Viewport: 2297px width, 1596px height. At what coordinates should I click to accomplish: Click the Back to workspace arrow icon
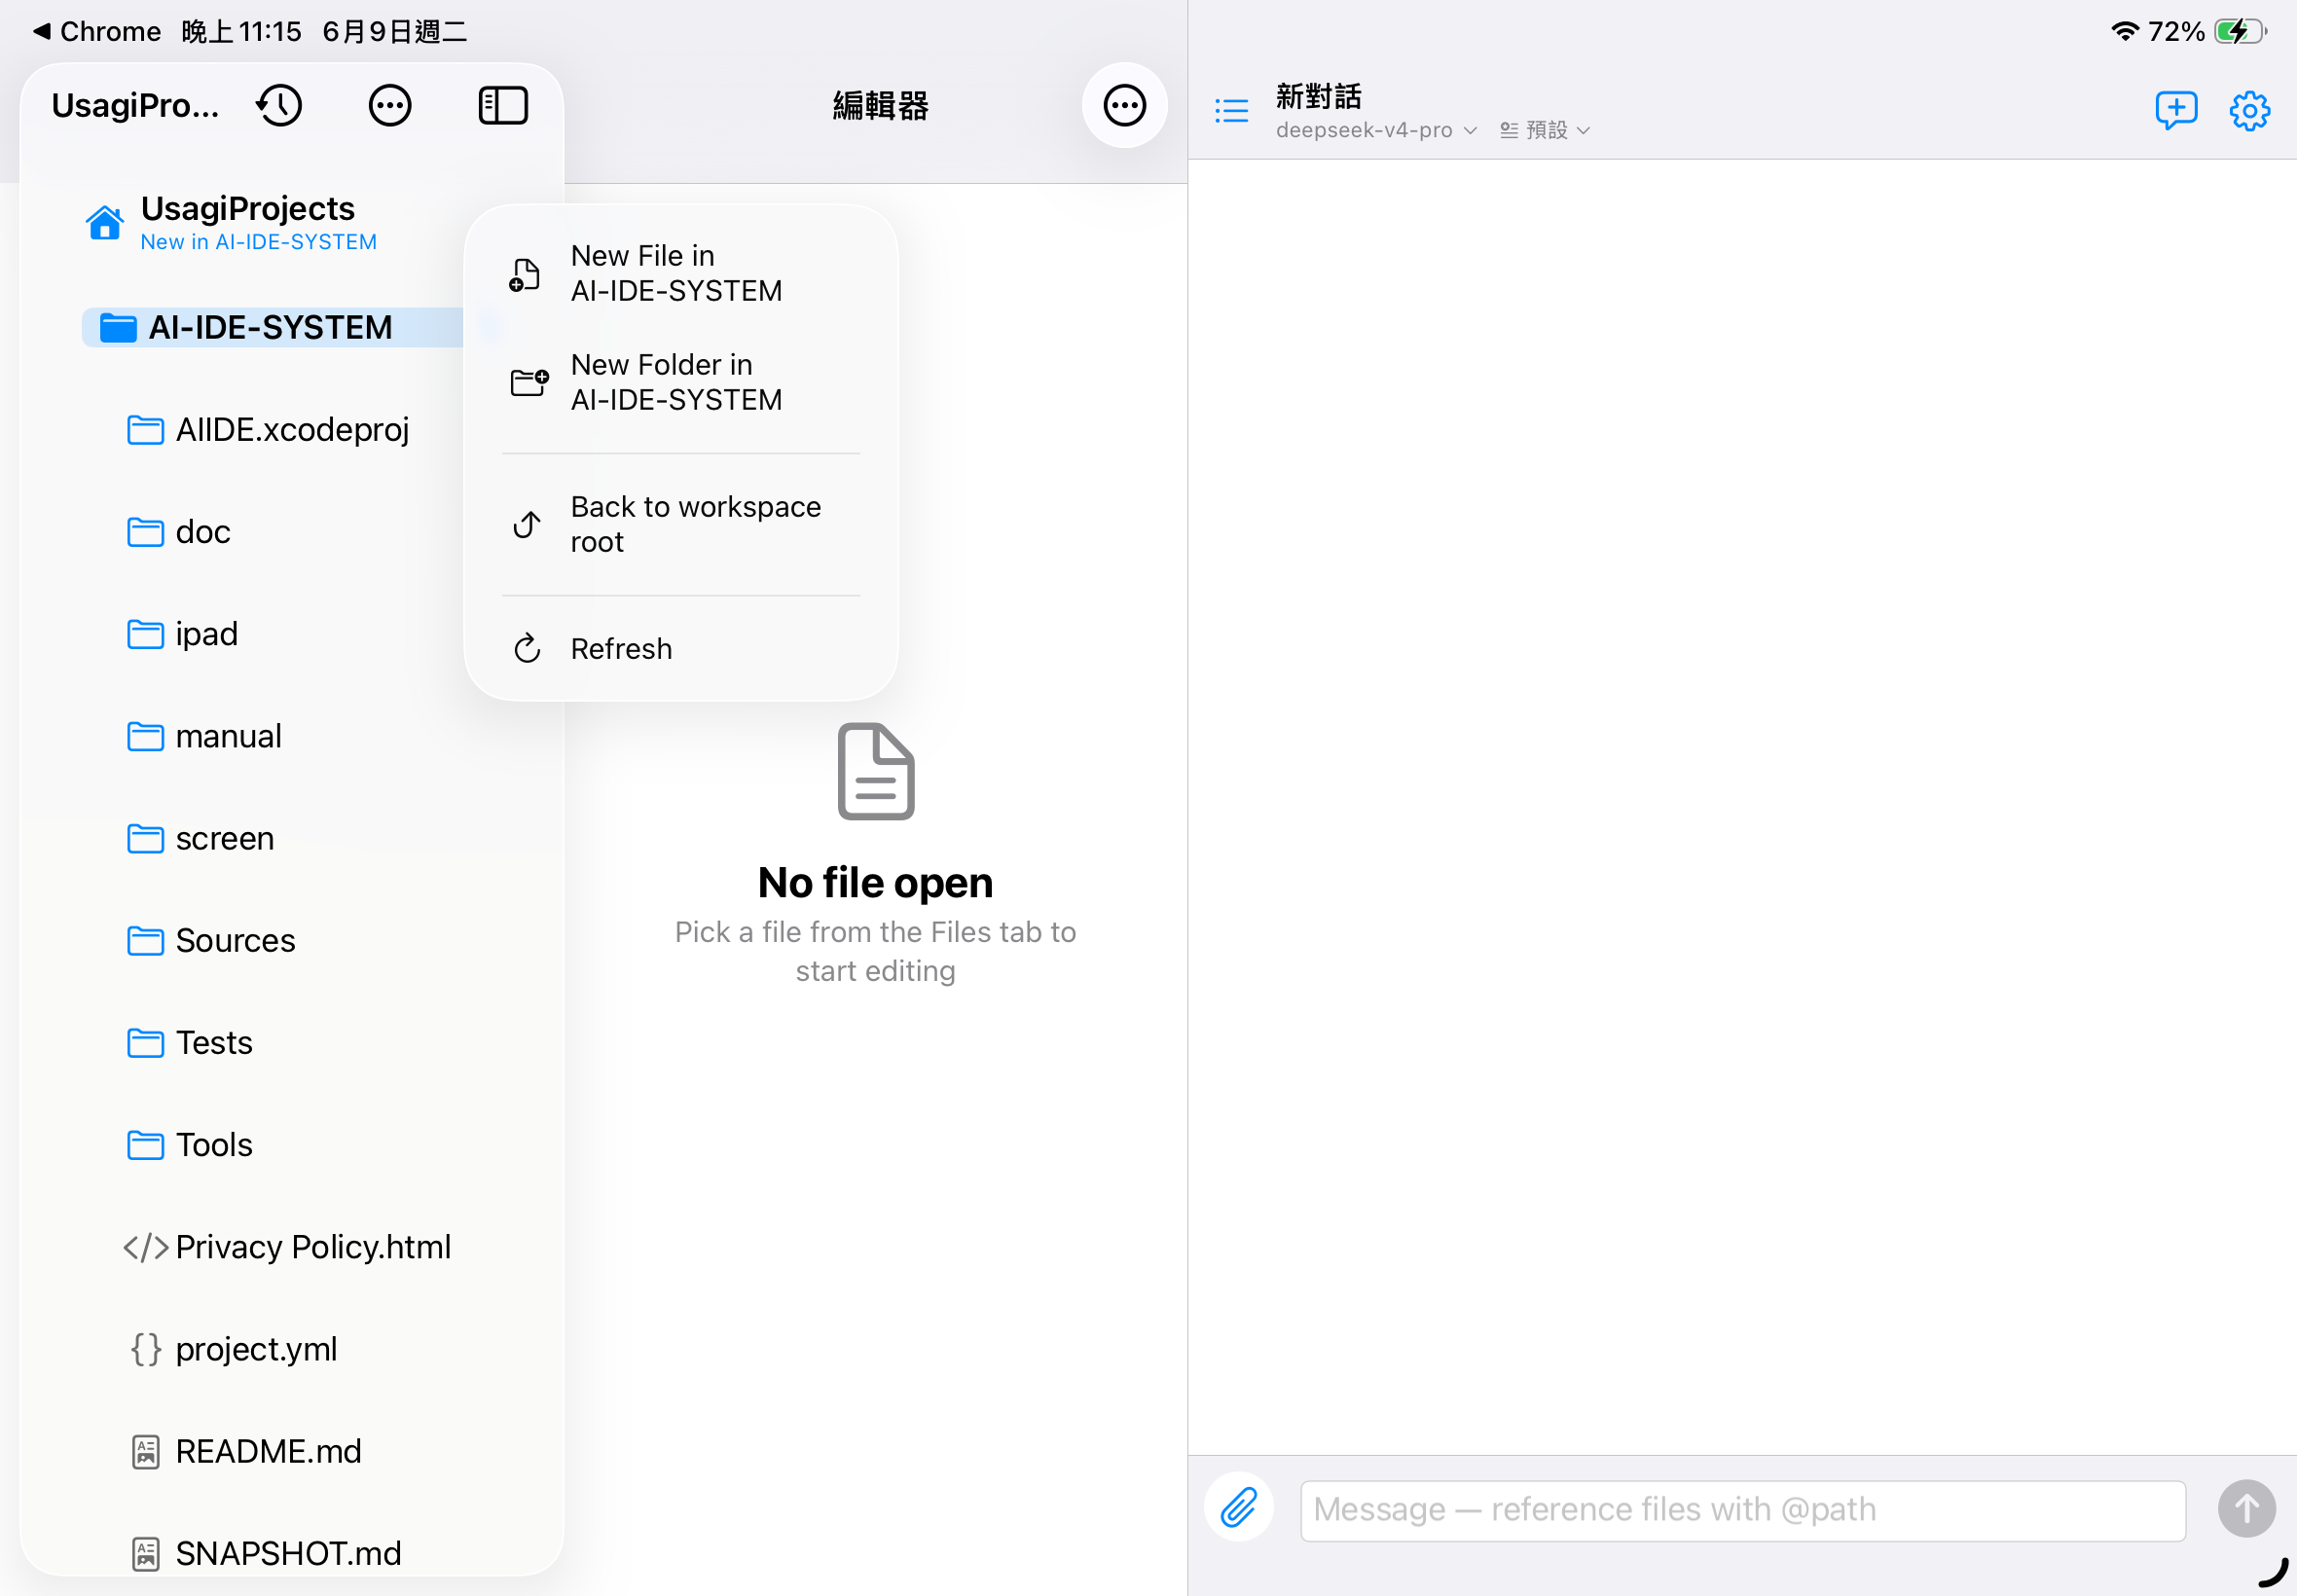click(527, 524)
